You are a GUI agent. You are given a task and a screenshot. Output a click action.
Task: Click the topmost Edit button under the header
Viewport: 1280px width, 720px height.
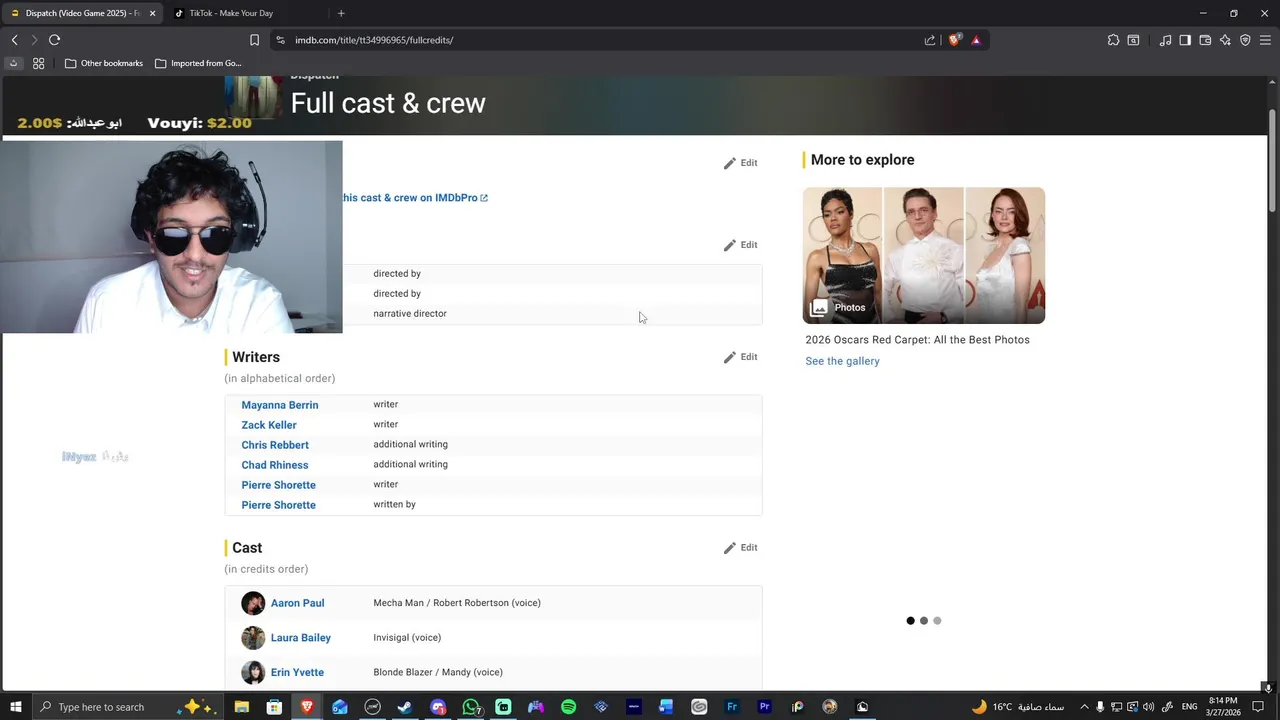coord(740,163)
